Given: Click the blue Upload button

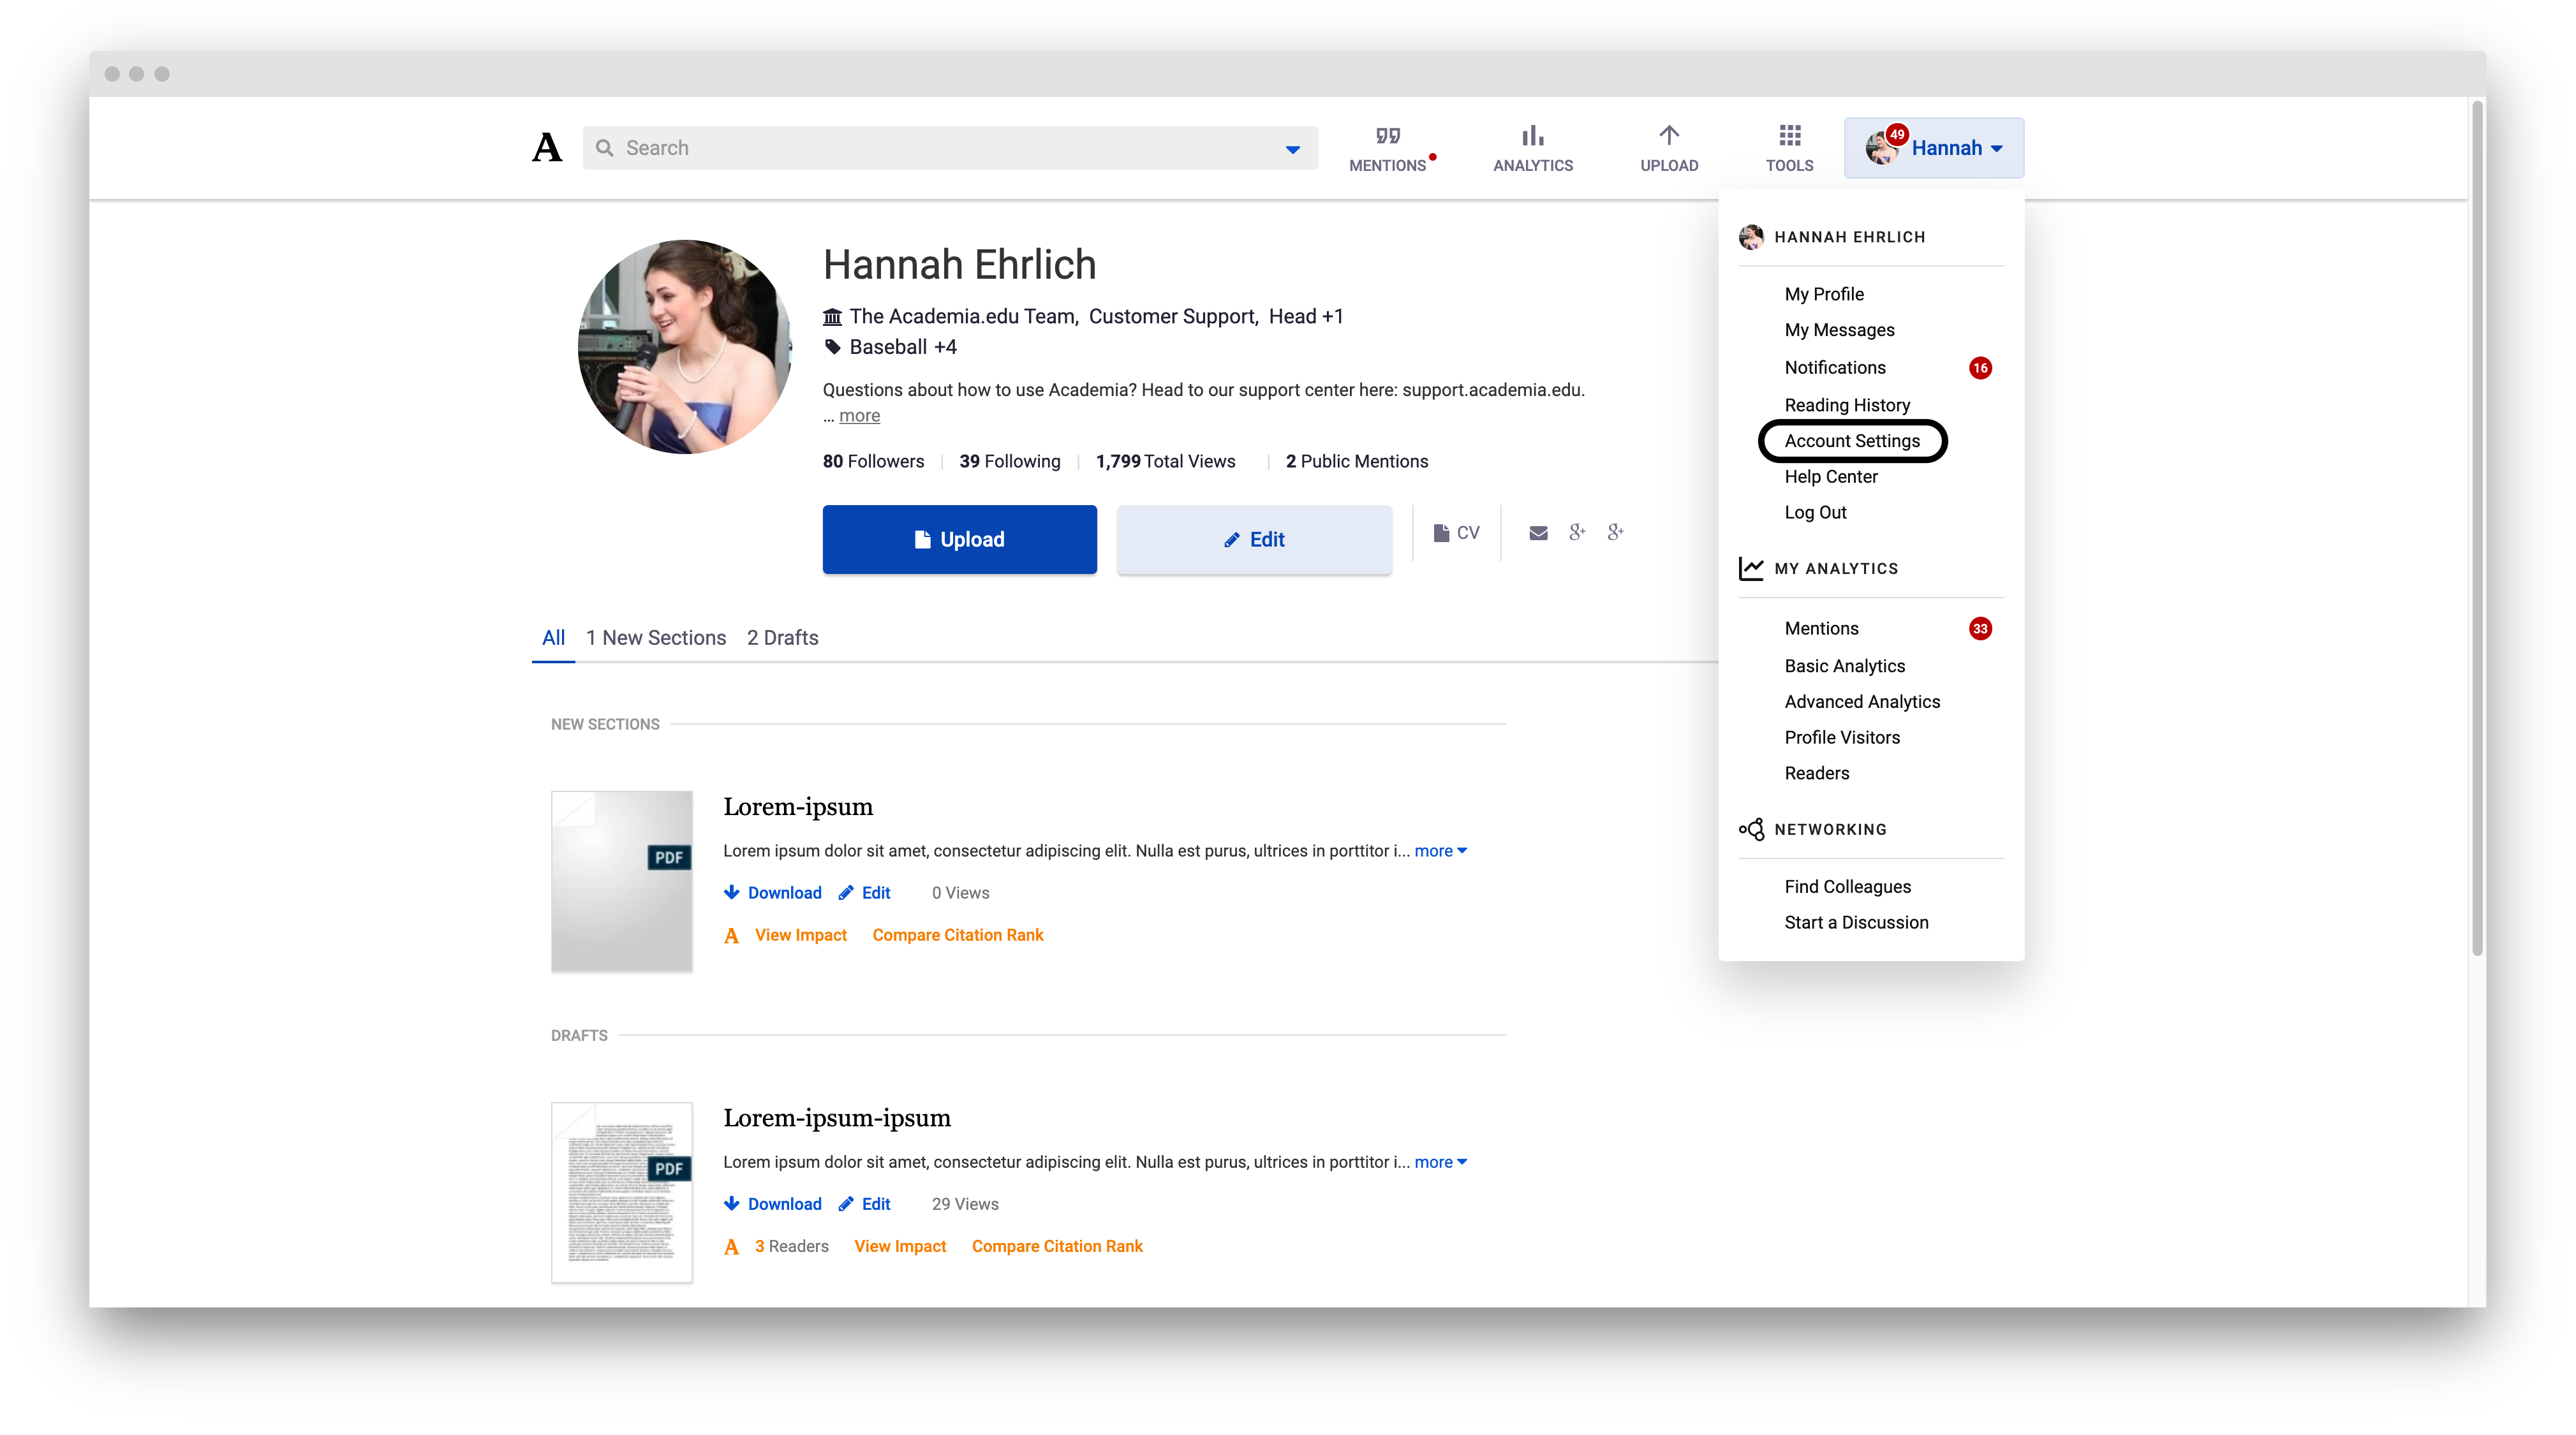Looking at the screenshot, I should click(x=959, y=539).
